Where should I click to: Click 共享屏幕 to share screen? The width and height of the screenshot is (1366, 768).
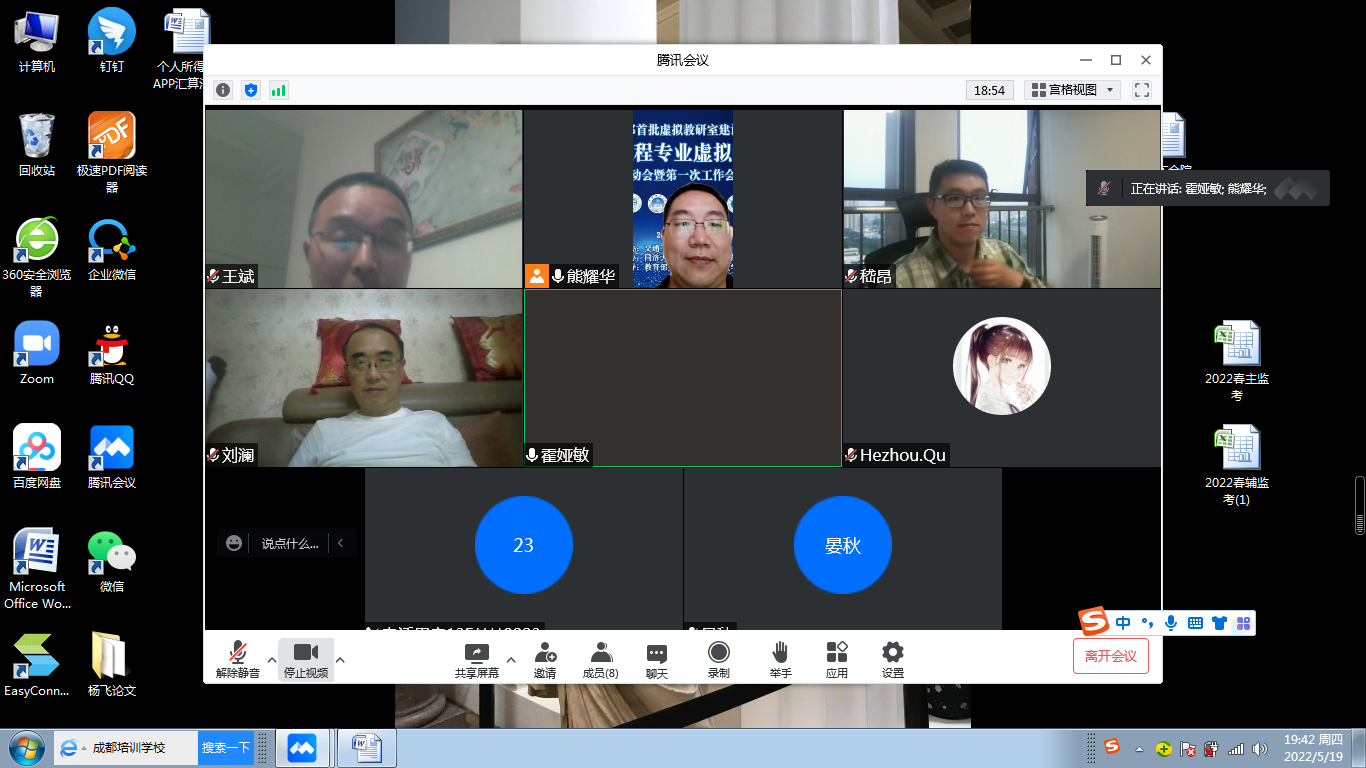[x=477, y=660]
